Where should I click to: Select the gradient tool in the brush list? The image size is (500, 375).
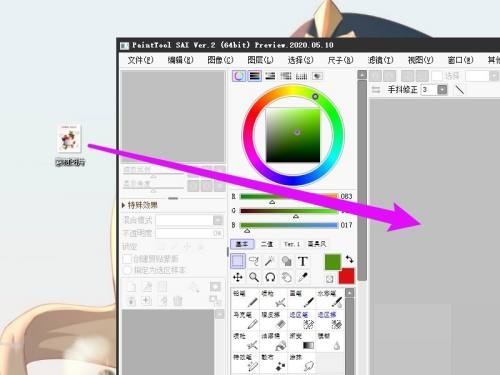302,341
